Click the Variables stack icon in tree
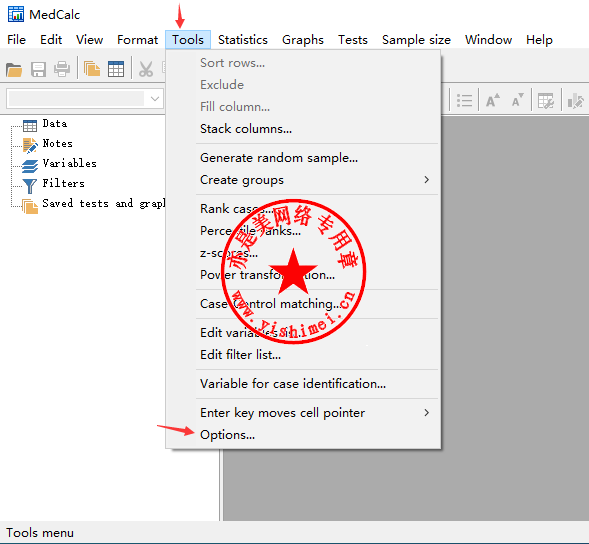This screenshot has width=589, height=544. pos(30,166)
